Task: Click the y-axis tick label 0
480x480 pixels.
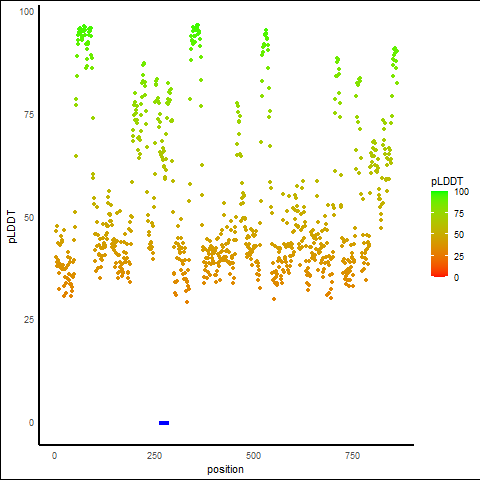Action: point(31,423)
